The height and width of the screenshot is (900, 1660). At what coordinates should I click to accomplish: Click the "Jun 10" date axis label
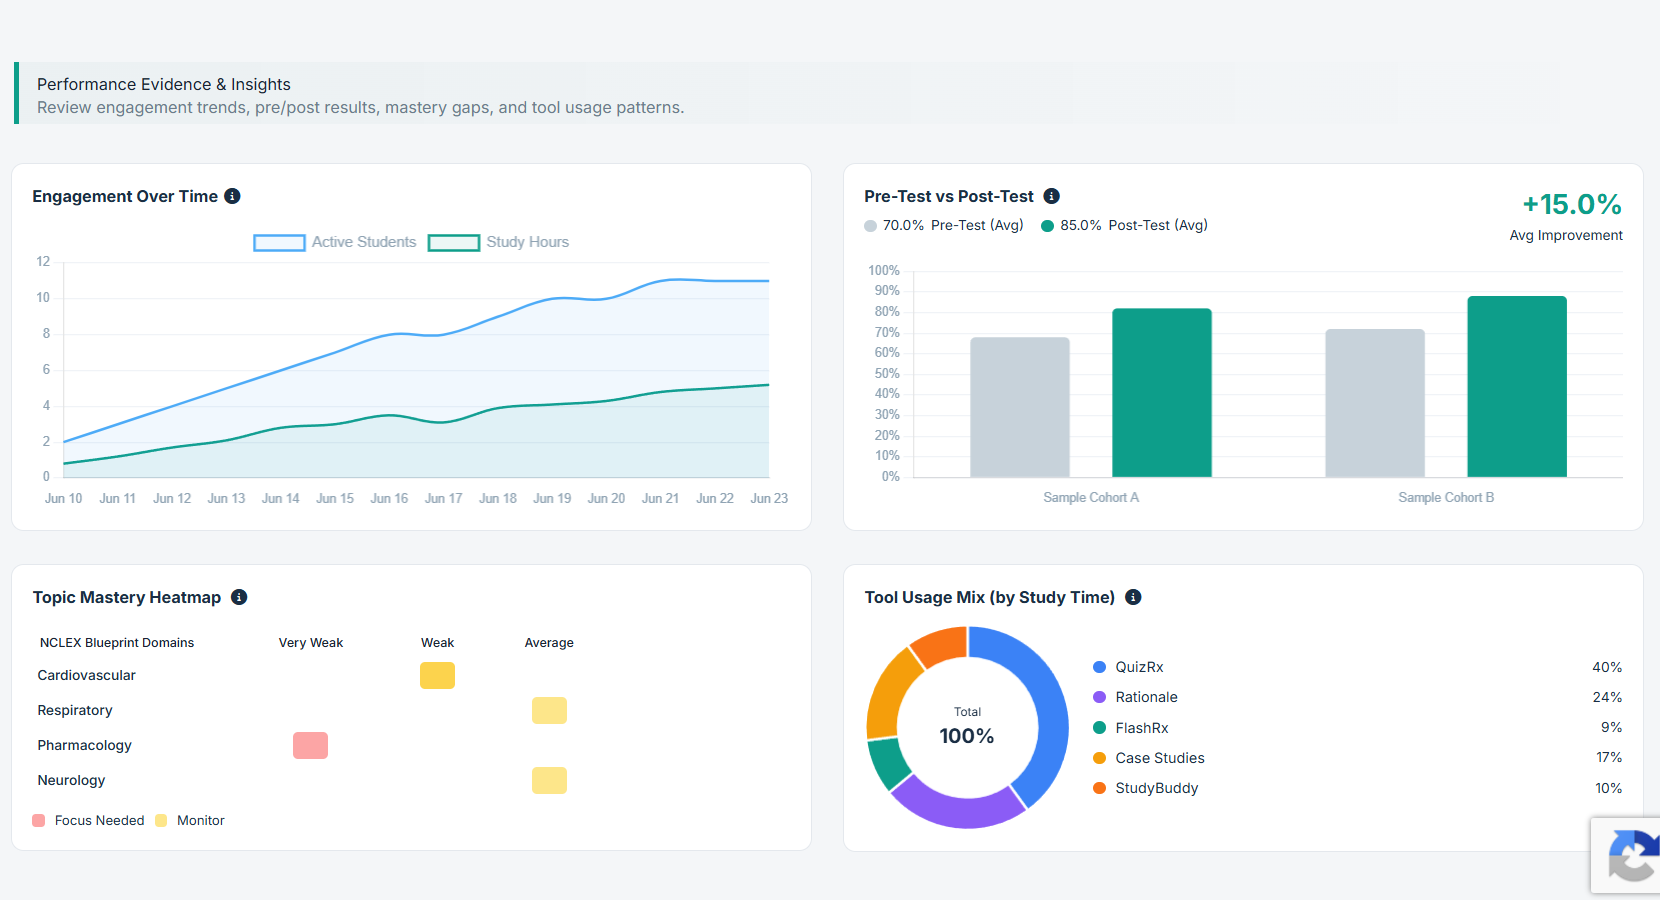pyautogui.click(x=64, y=499)
